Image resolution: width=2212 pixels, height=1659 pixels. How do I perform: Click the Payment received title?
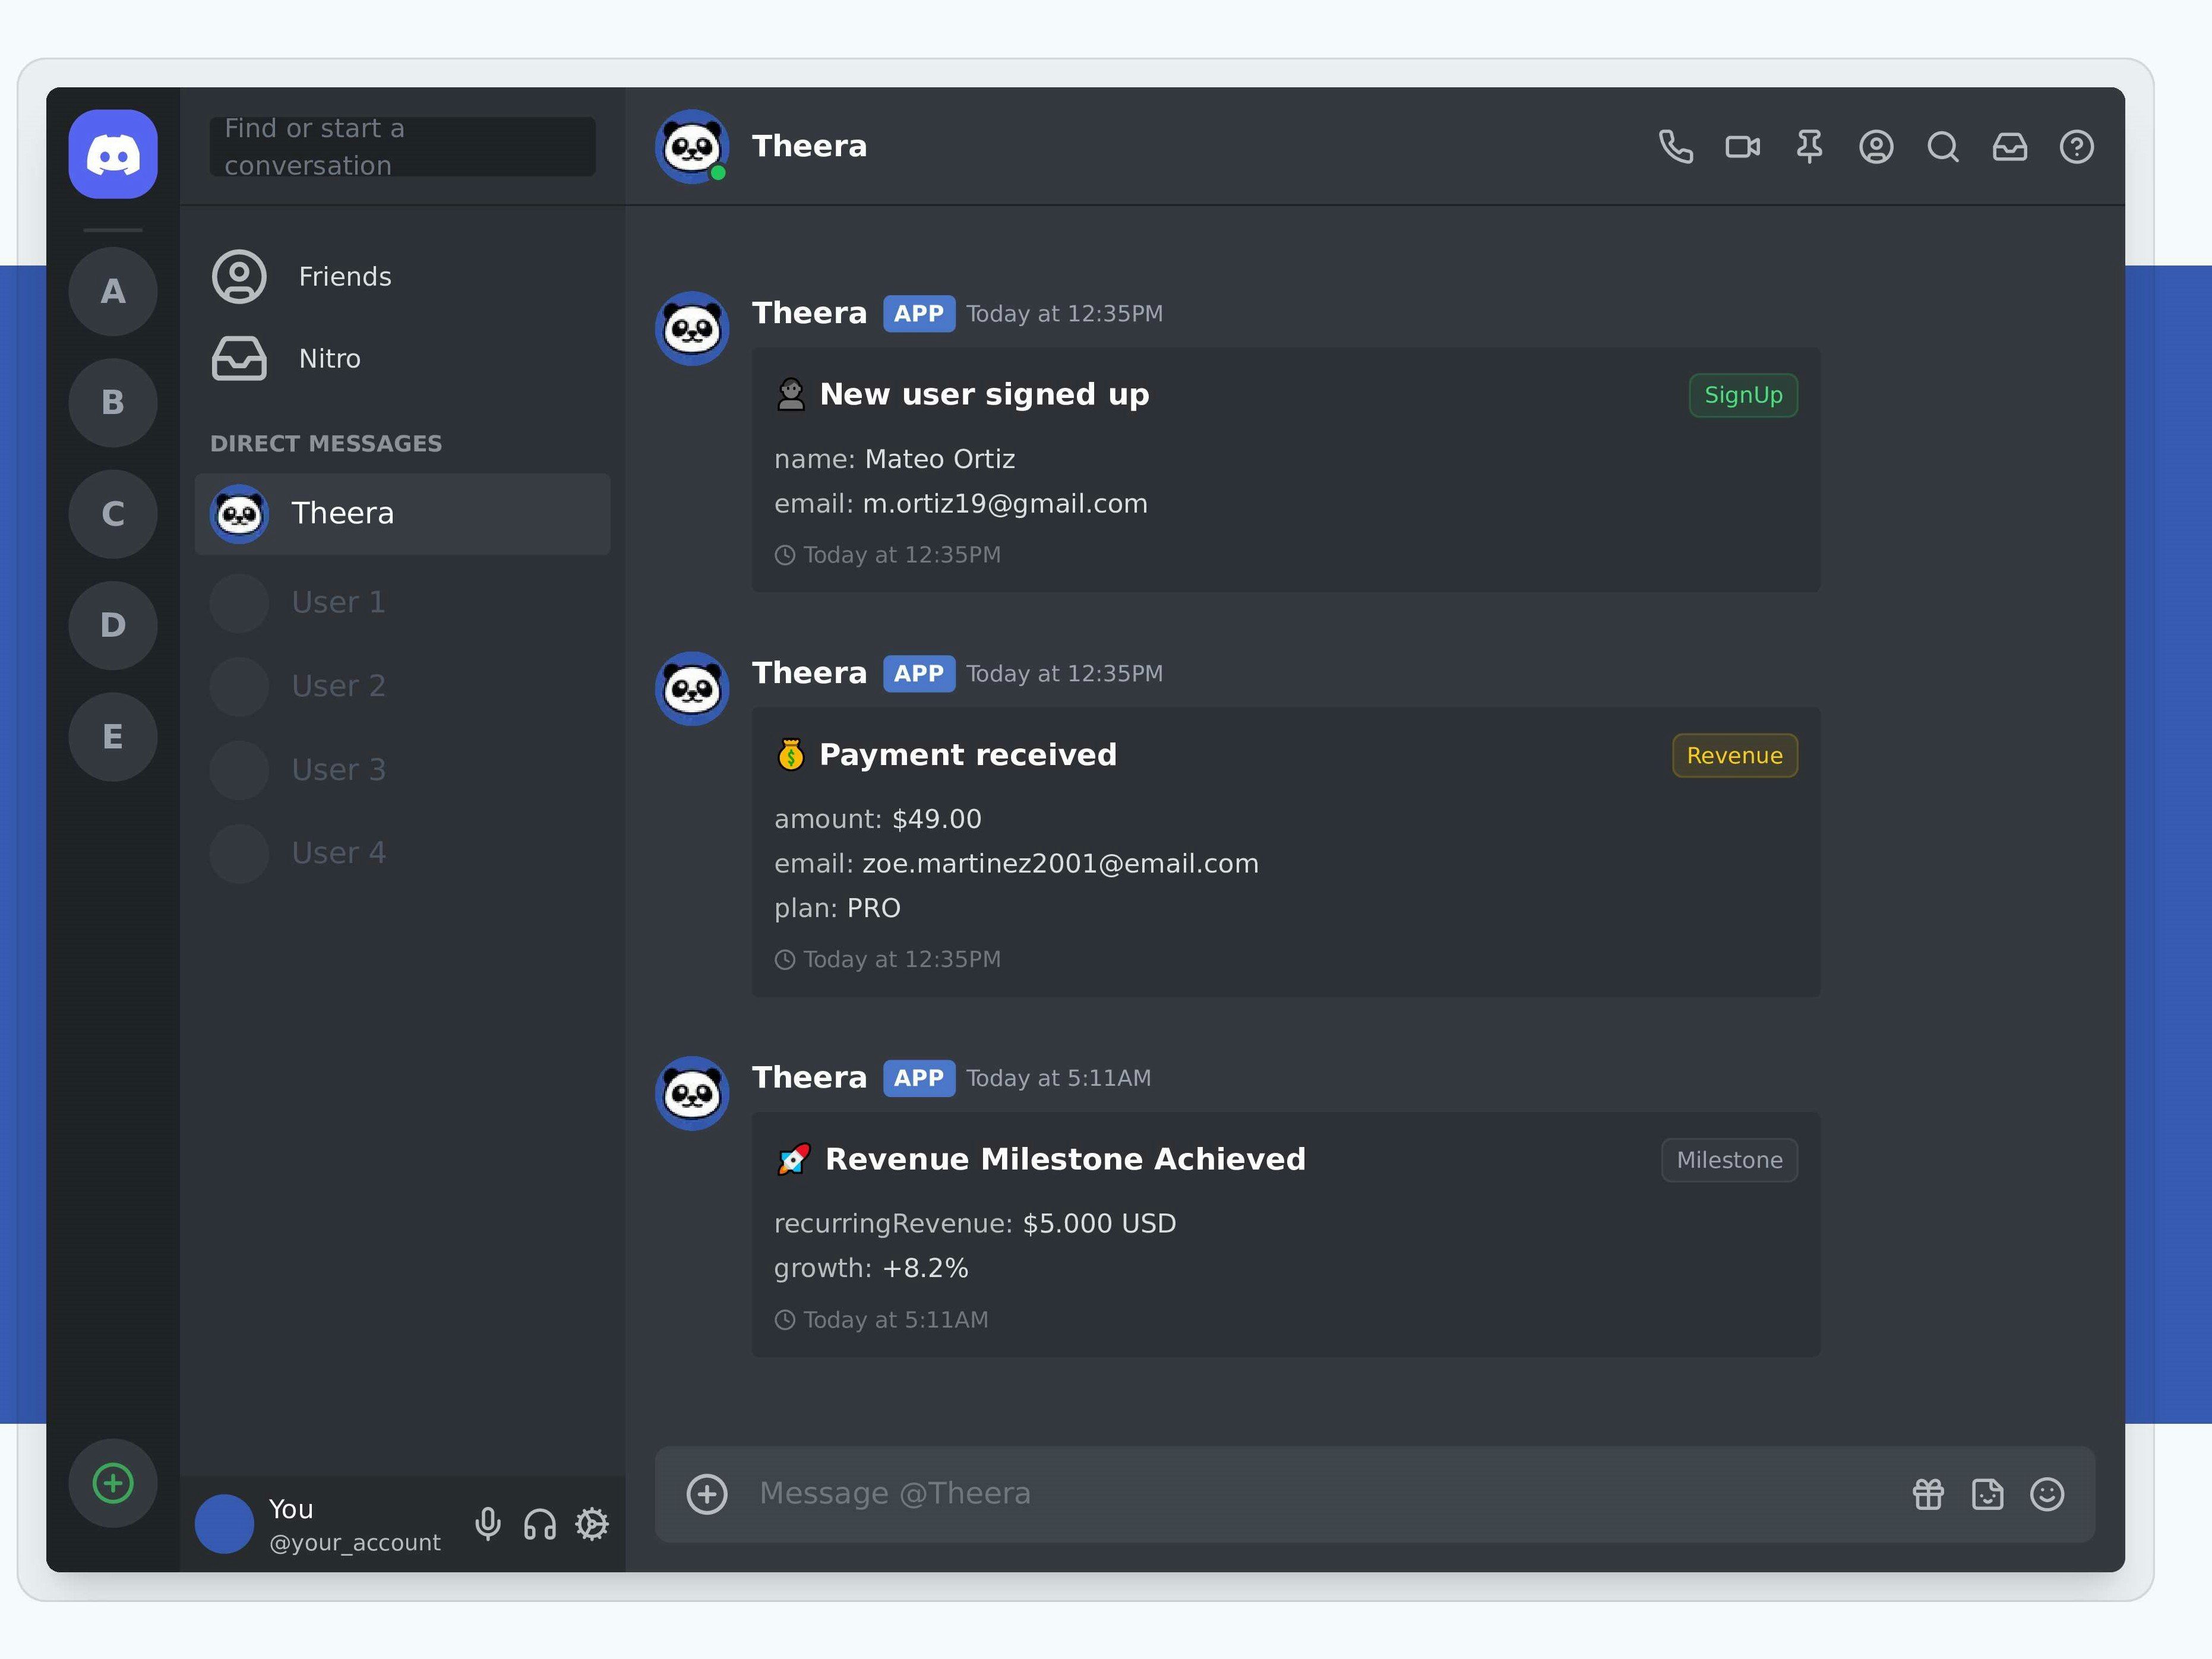pyautogui.click(x=967, y=755)
